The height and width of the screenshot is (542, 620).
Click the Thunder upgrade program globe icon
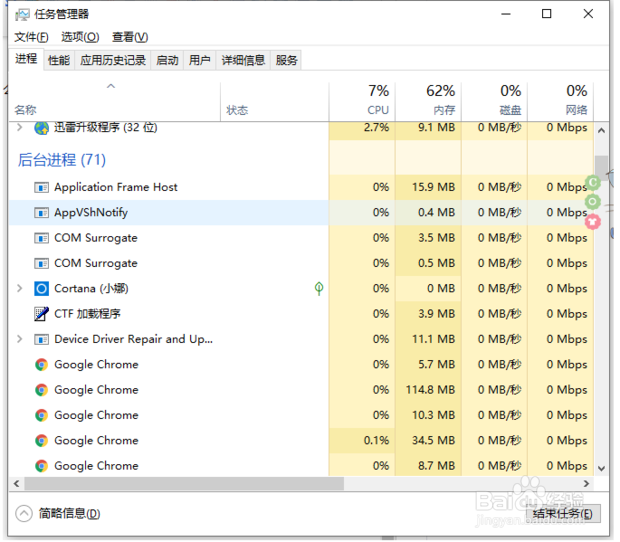coord(42,128)
